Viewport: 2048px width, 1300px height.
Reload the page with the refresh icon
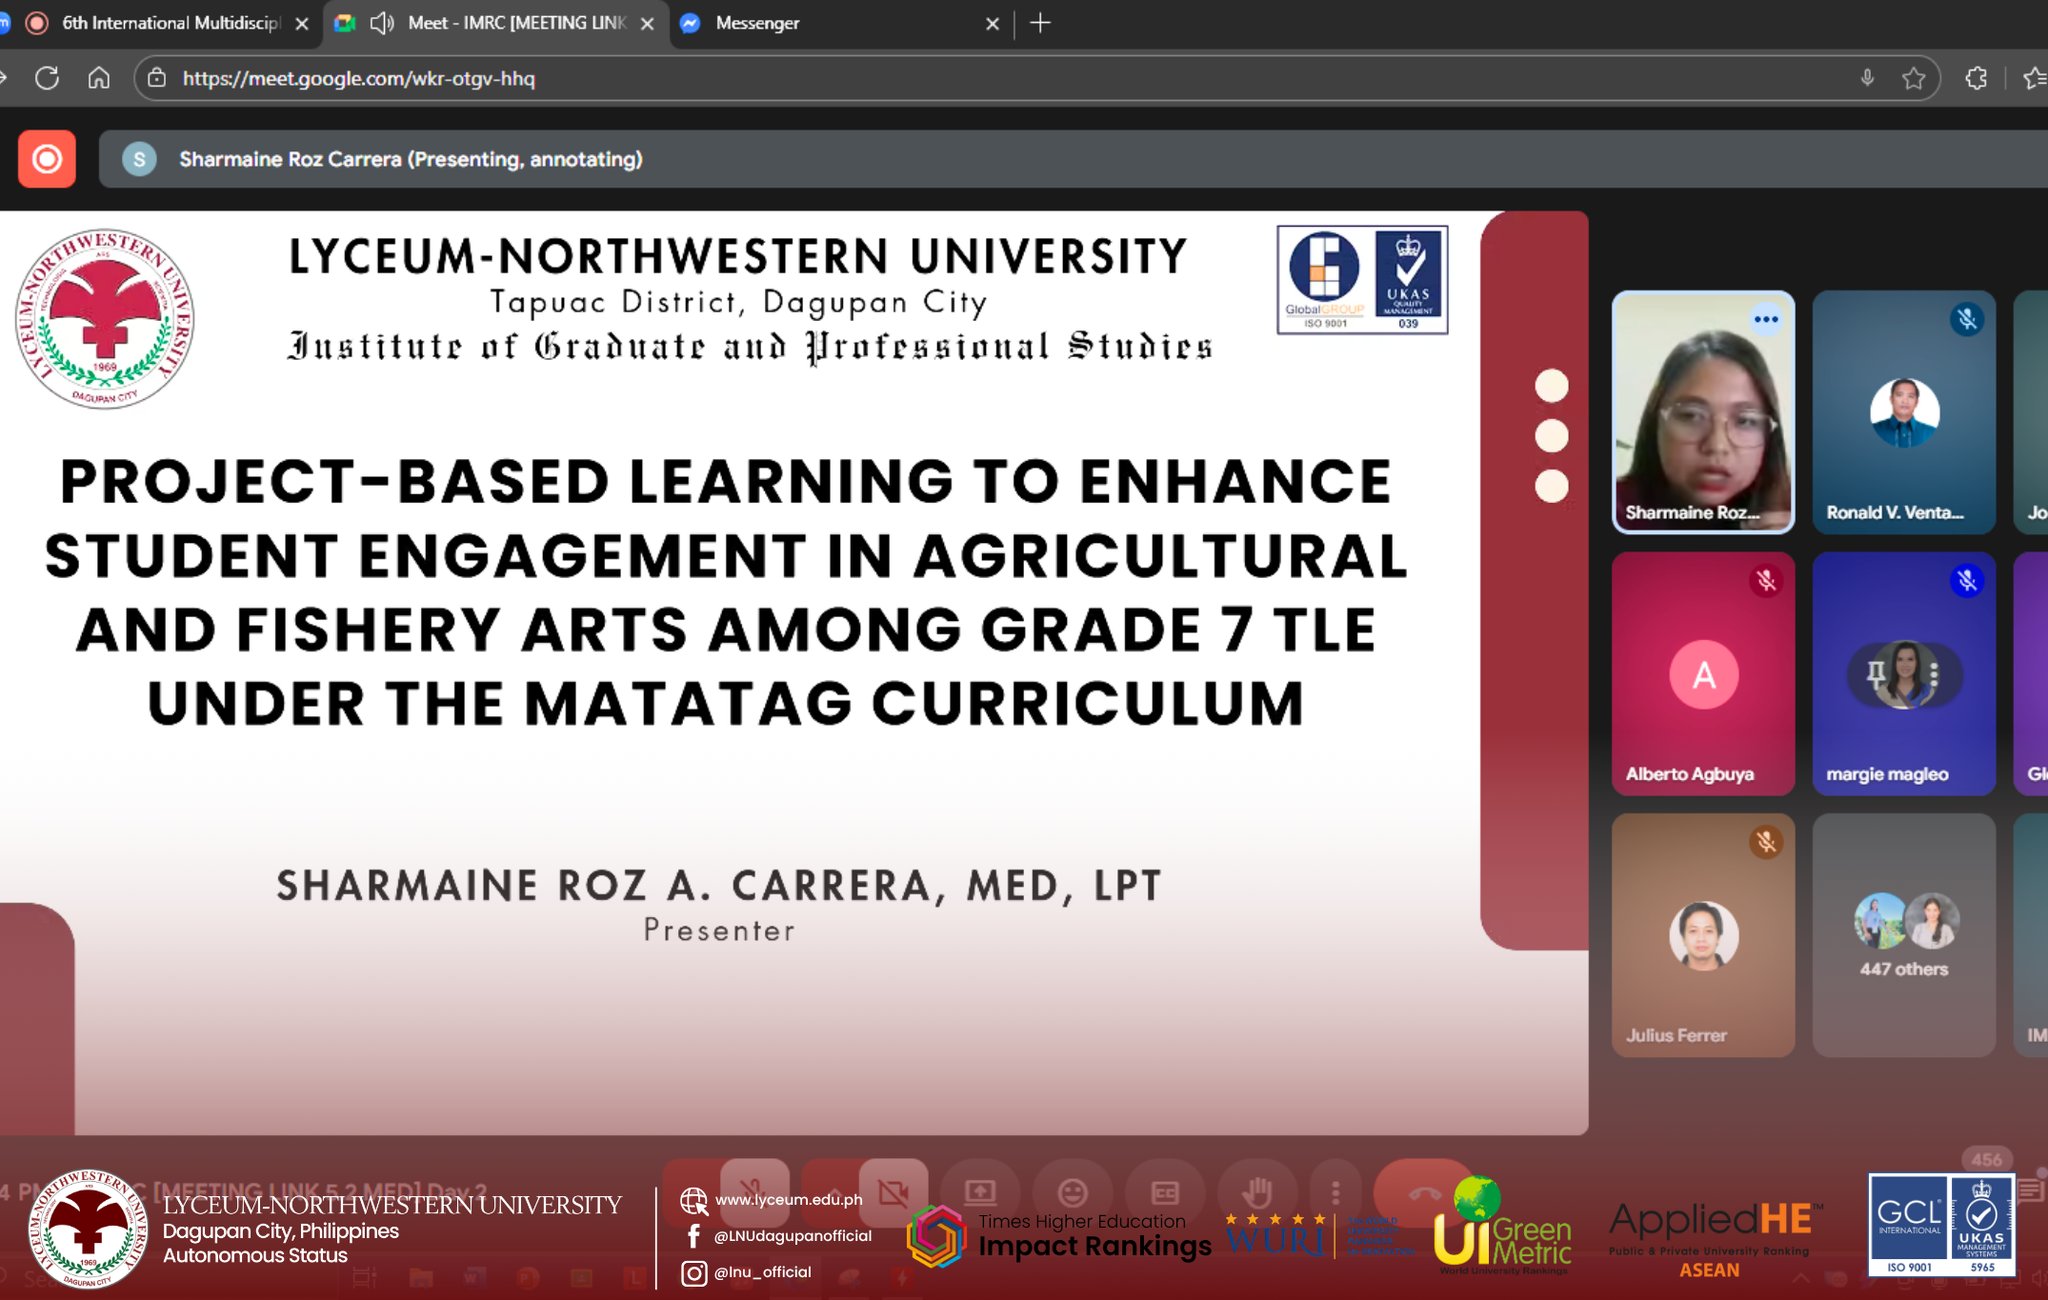point(47,78)
